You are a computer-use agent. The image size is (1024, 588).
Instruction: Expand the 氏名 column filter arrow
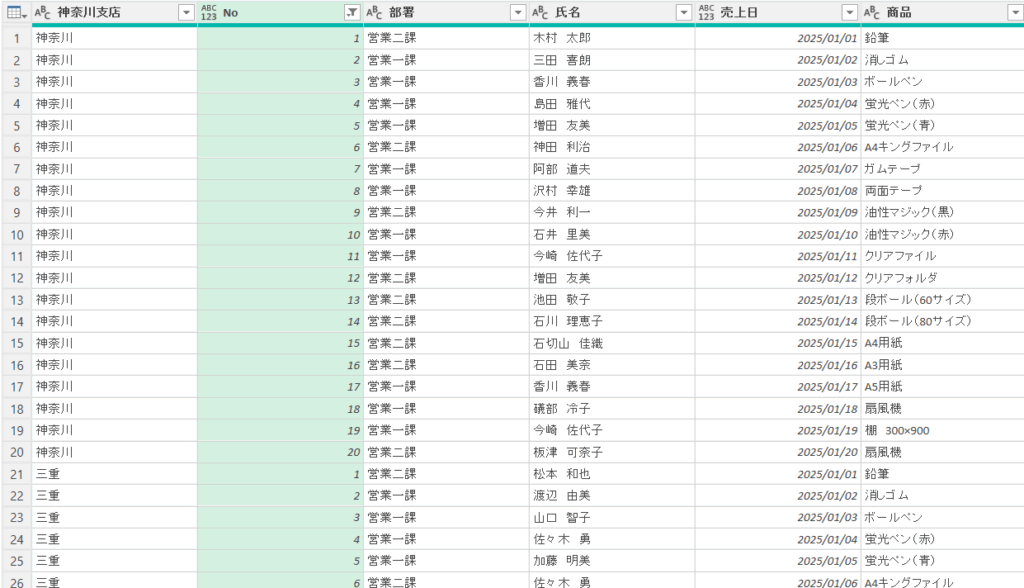(683, 12)
